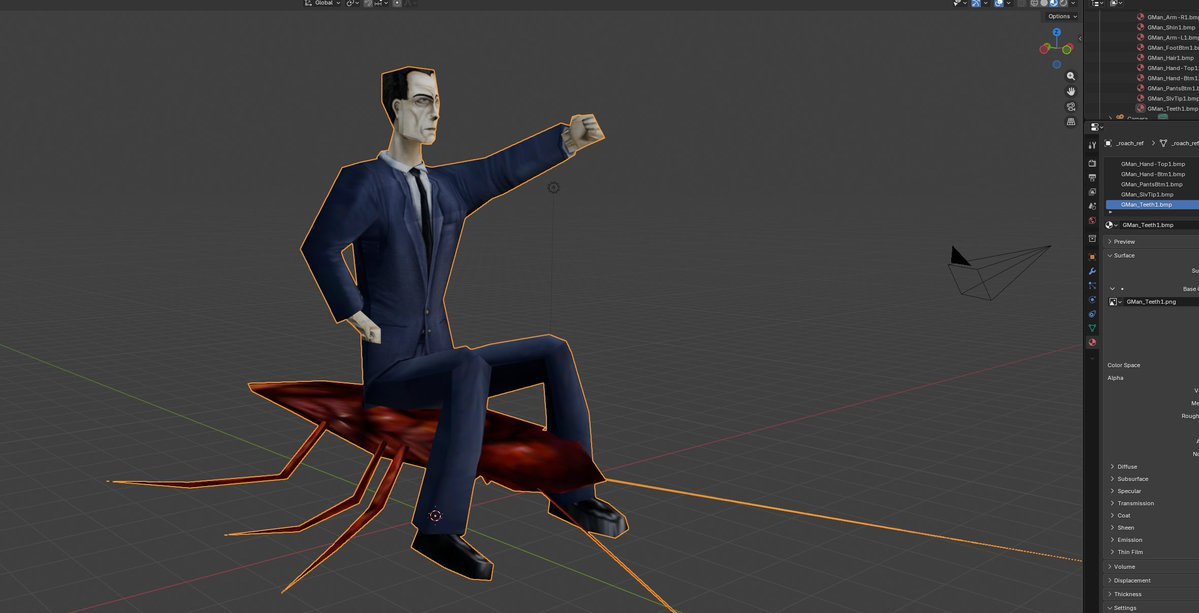Select GMan_Hand-Top1.bmp material slot
This screenshot has width=1199, height=613.
(1152, 164)
